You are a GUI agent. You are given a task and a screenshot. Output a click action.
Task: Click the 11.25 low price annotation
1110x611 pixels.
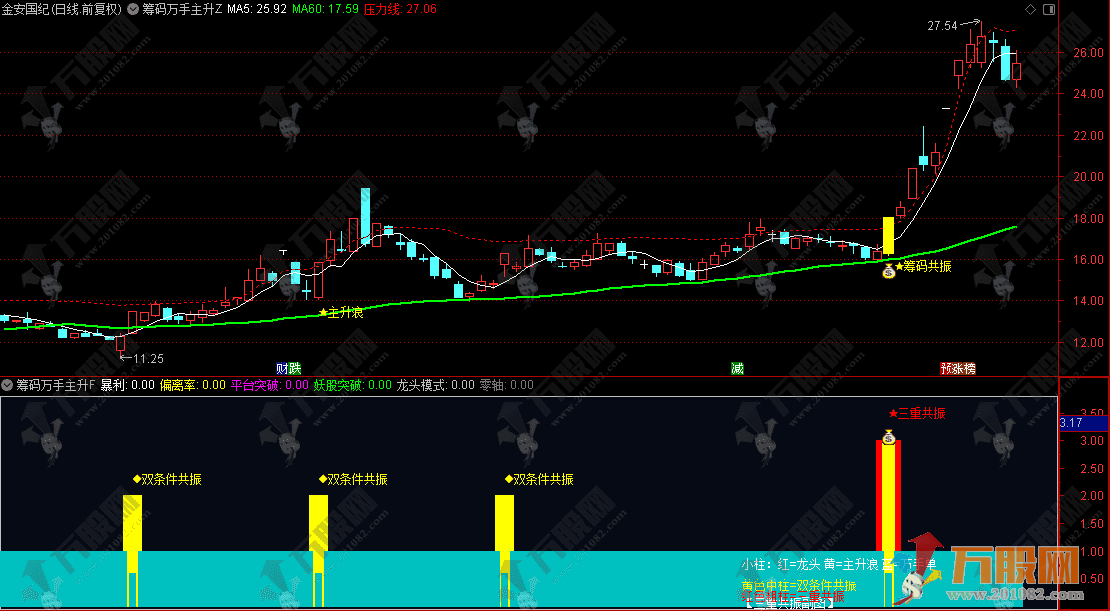(x=146, y=358)
